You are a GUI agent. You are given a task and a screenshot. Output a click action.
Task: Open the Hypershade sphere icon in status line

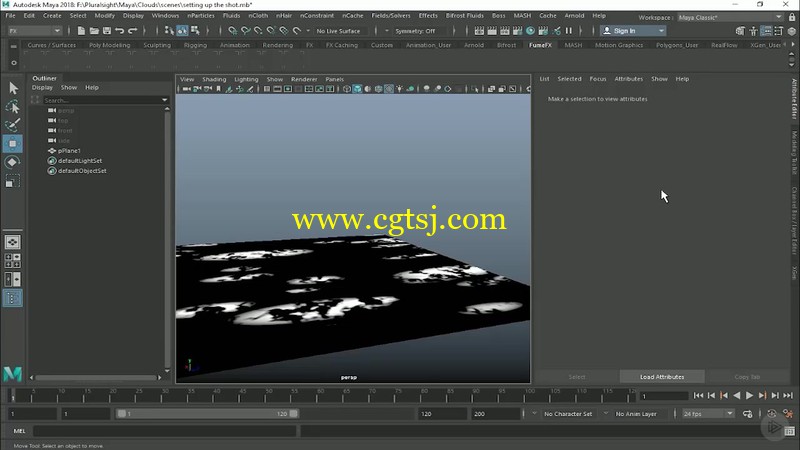click(x=531, y=31)
